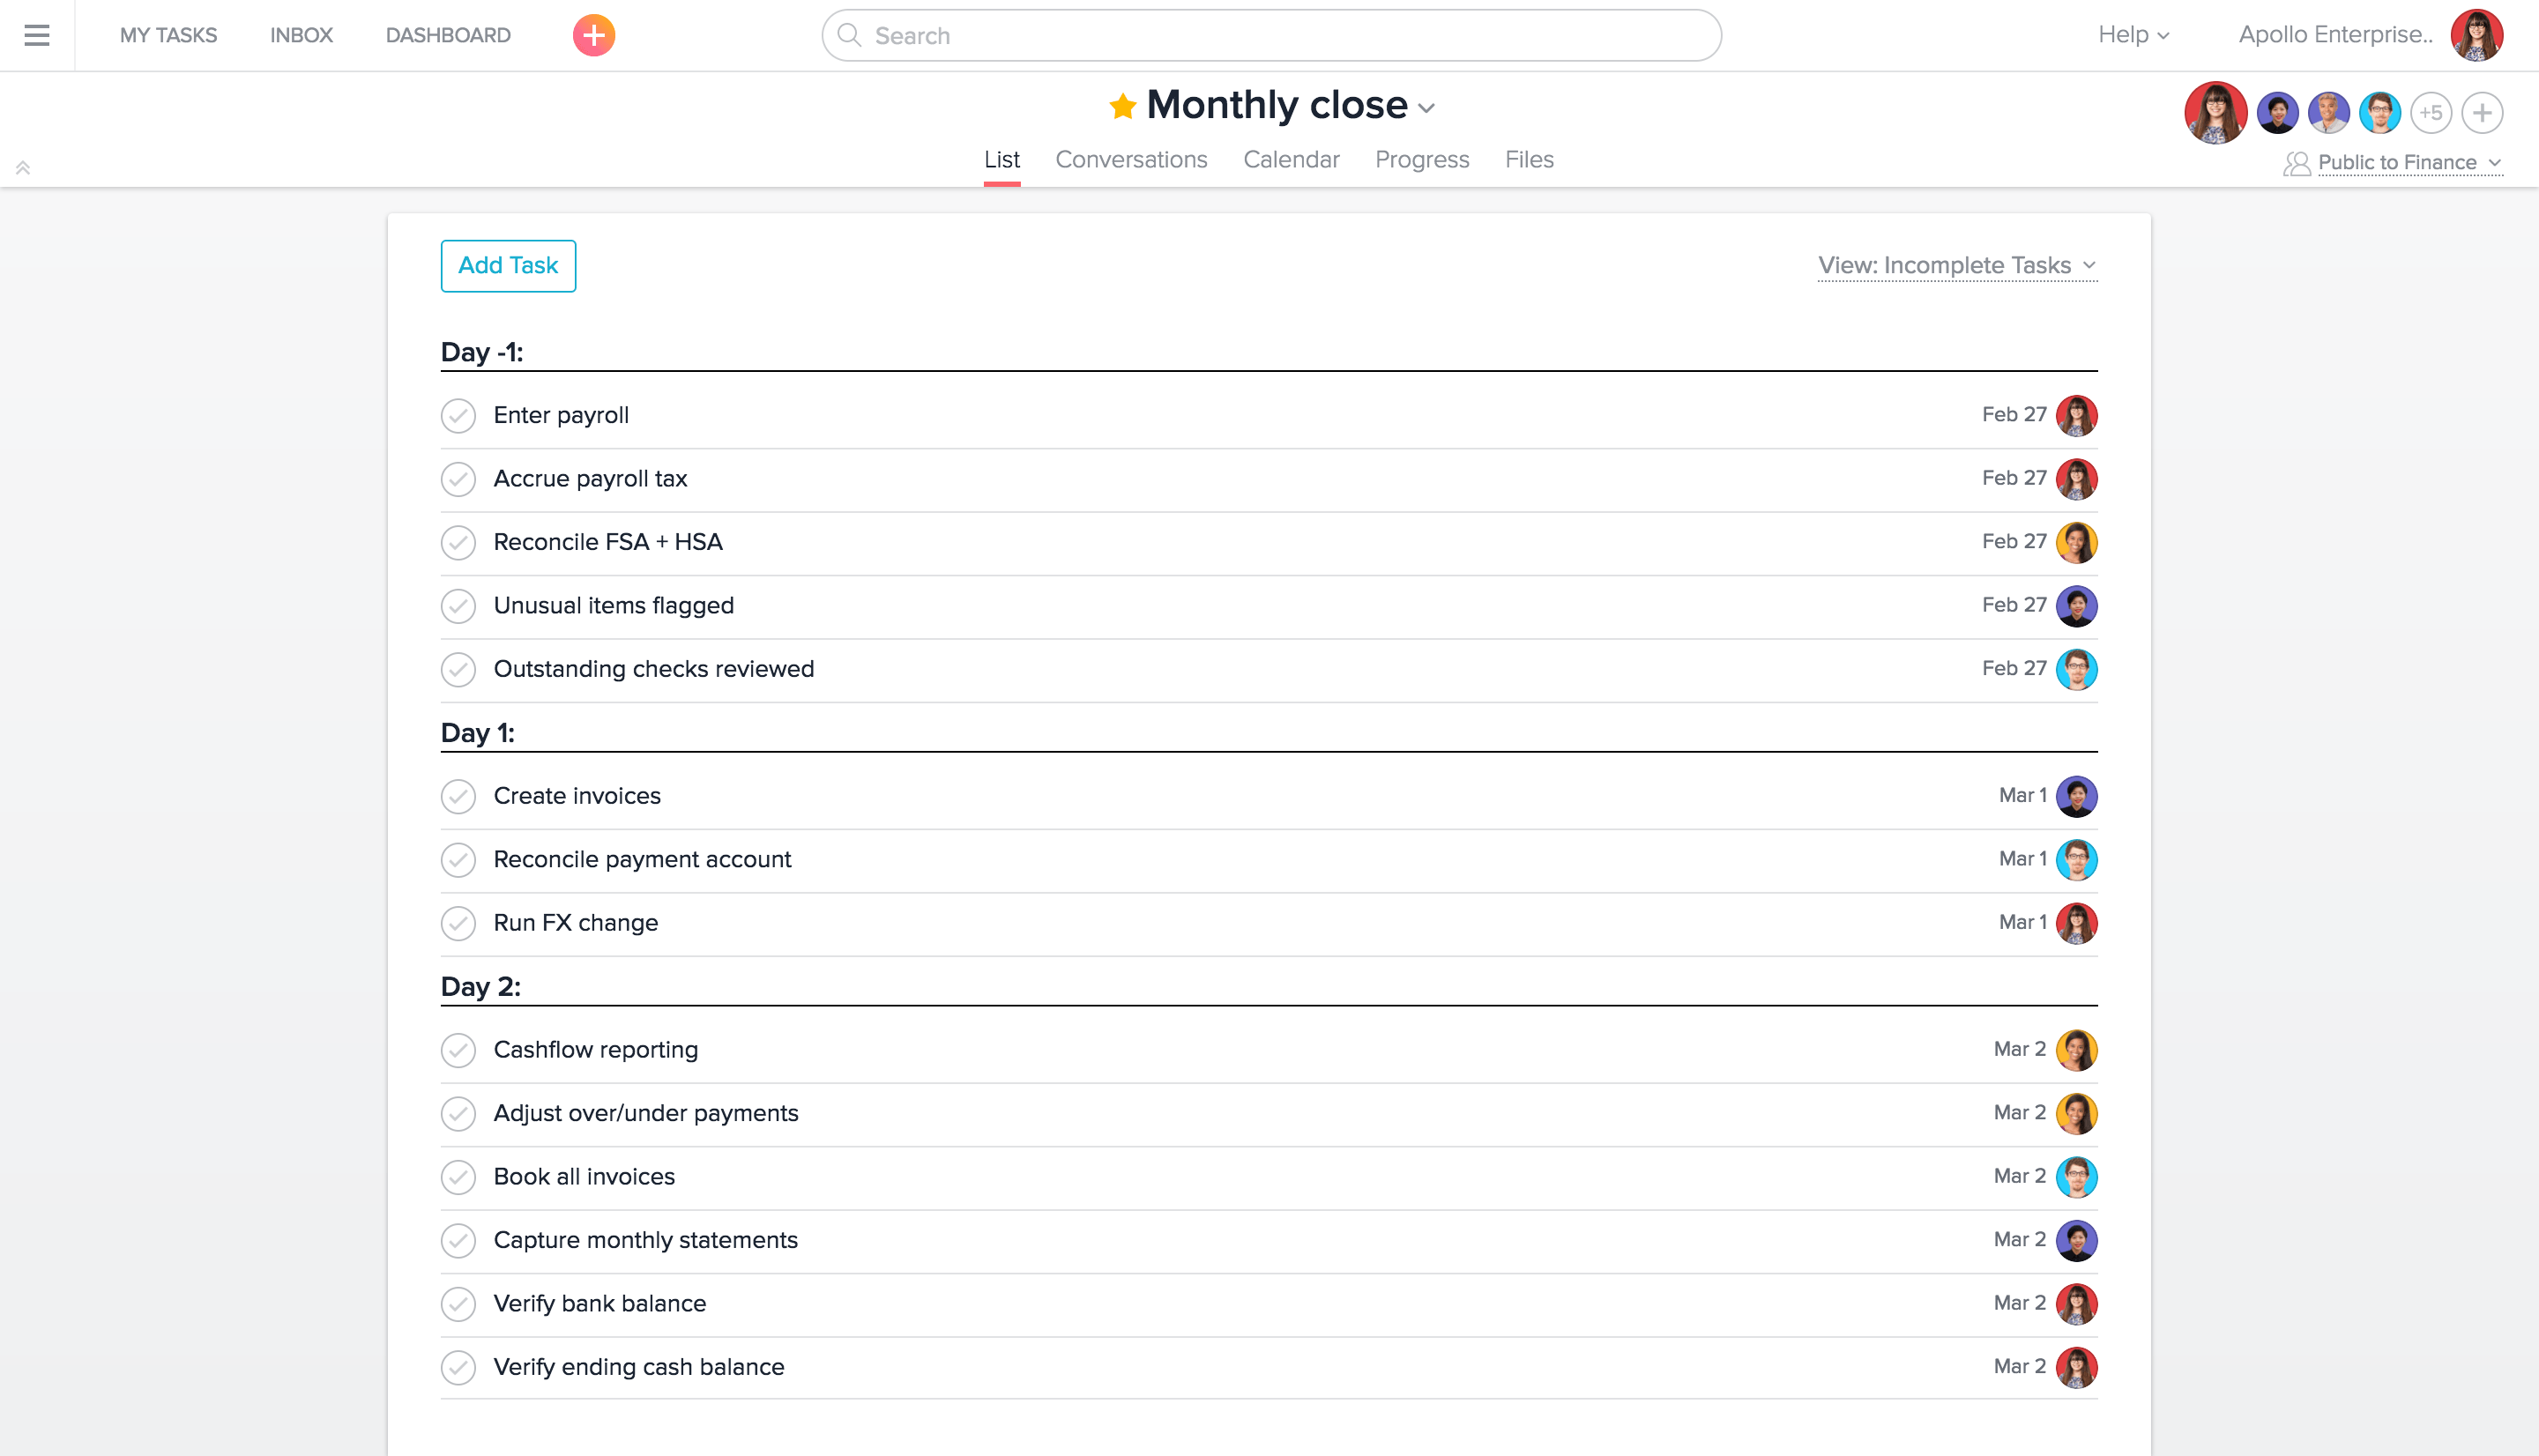Click the Search input field
This screenshot has height=1456, width=2539.
[x=1270, y=35]
